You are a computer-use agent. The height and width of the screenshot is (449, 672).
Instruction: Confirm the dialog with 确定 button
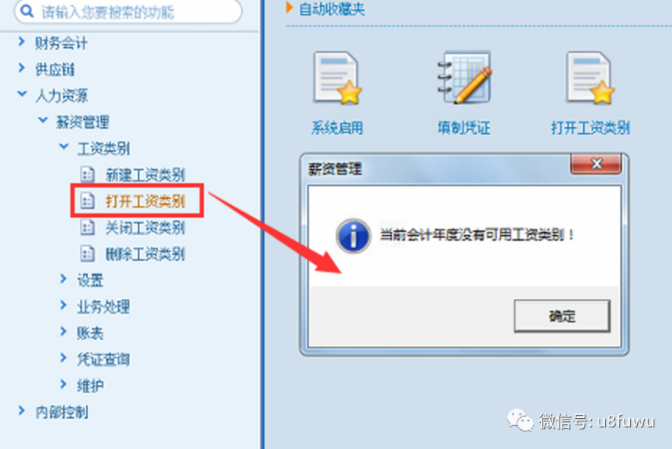[562, 316]
